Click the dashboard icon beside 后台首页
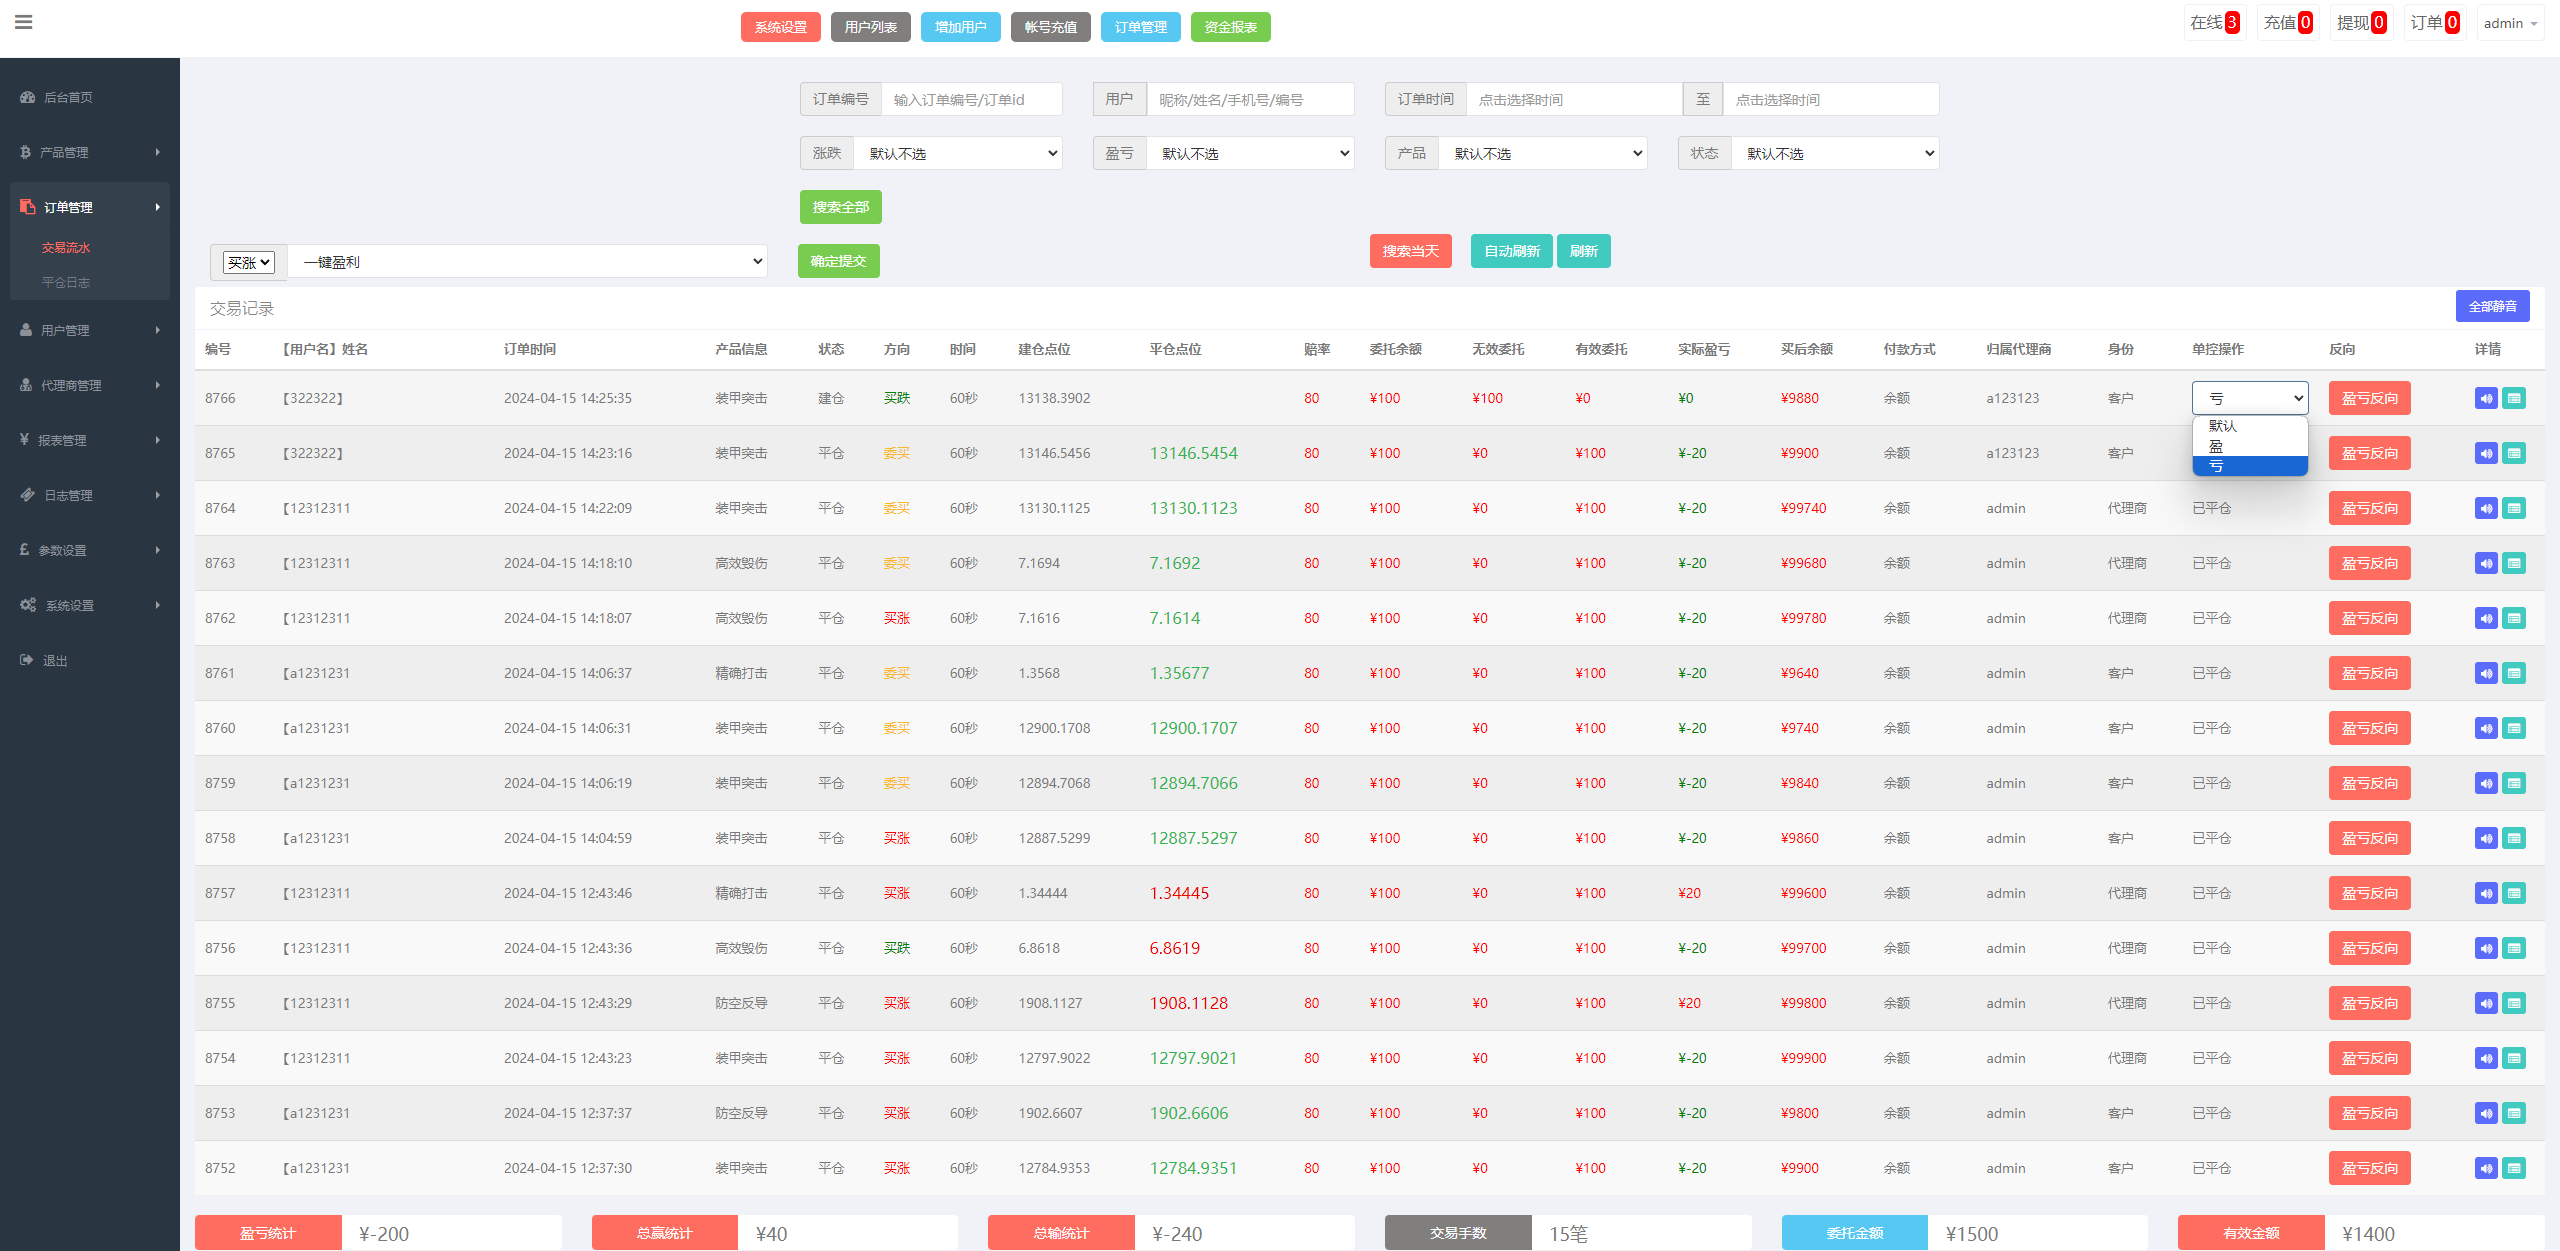 [x=27, y=97]
